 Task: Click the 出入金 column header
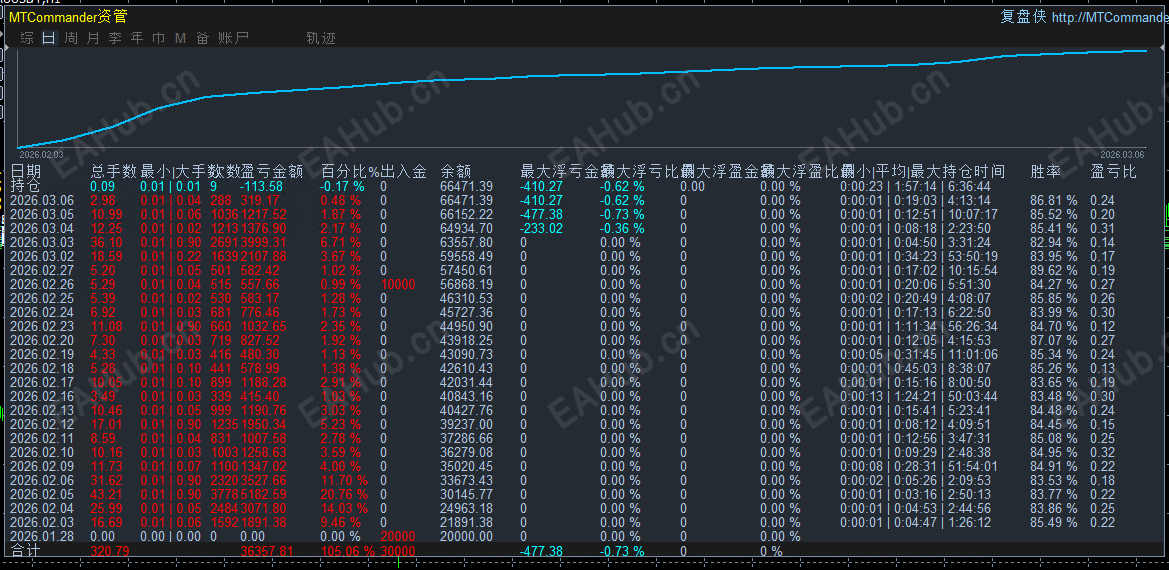403,171
